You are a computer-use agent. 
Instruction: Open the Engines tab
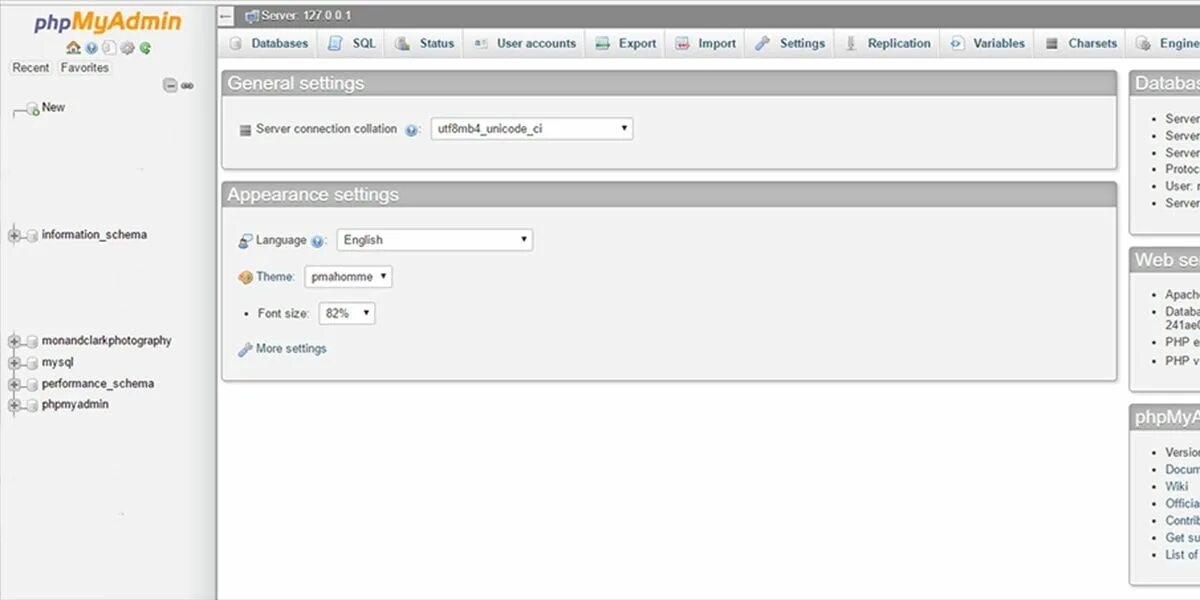tap(1165, 44)
